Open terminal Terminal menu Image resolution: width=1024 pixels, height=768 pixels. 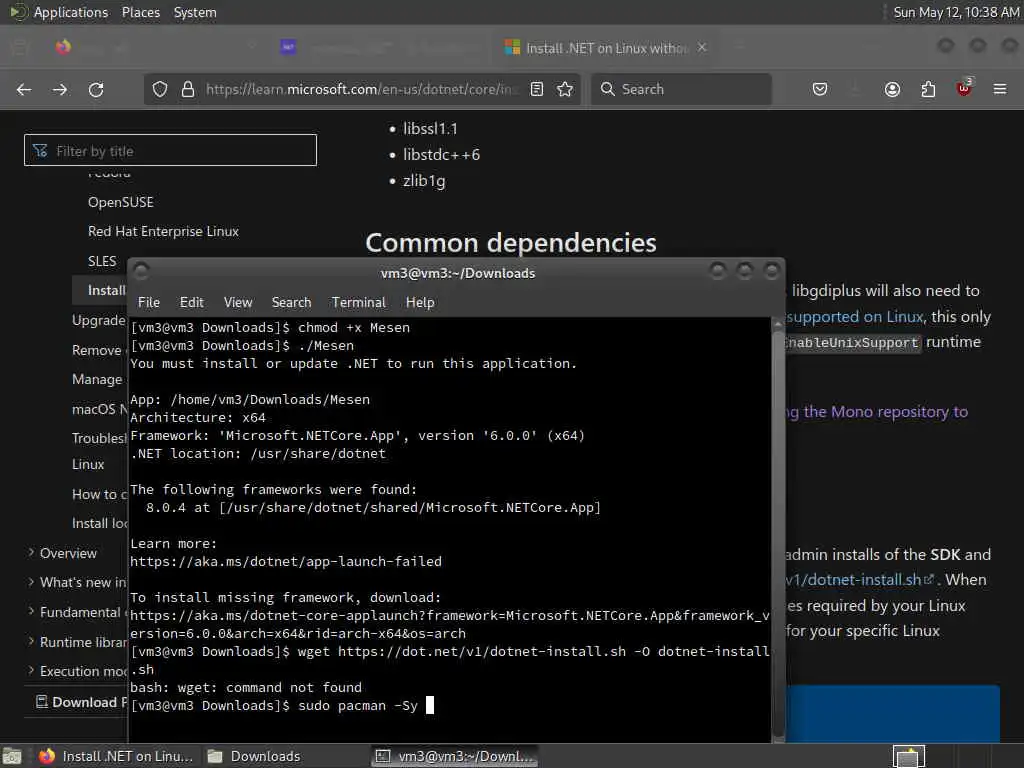click(359, 302)
